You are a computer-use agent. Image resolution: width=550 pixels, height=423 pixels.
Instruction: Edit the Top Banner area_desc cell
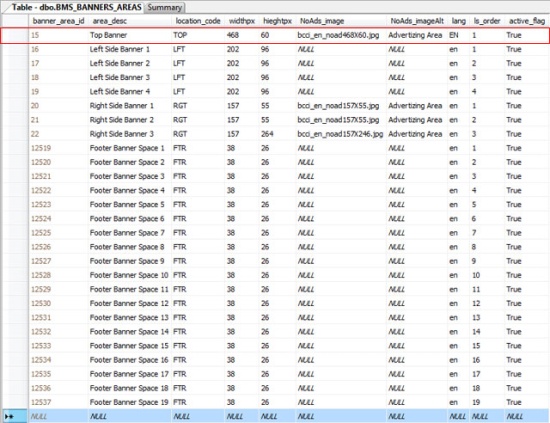pos(130,35)
